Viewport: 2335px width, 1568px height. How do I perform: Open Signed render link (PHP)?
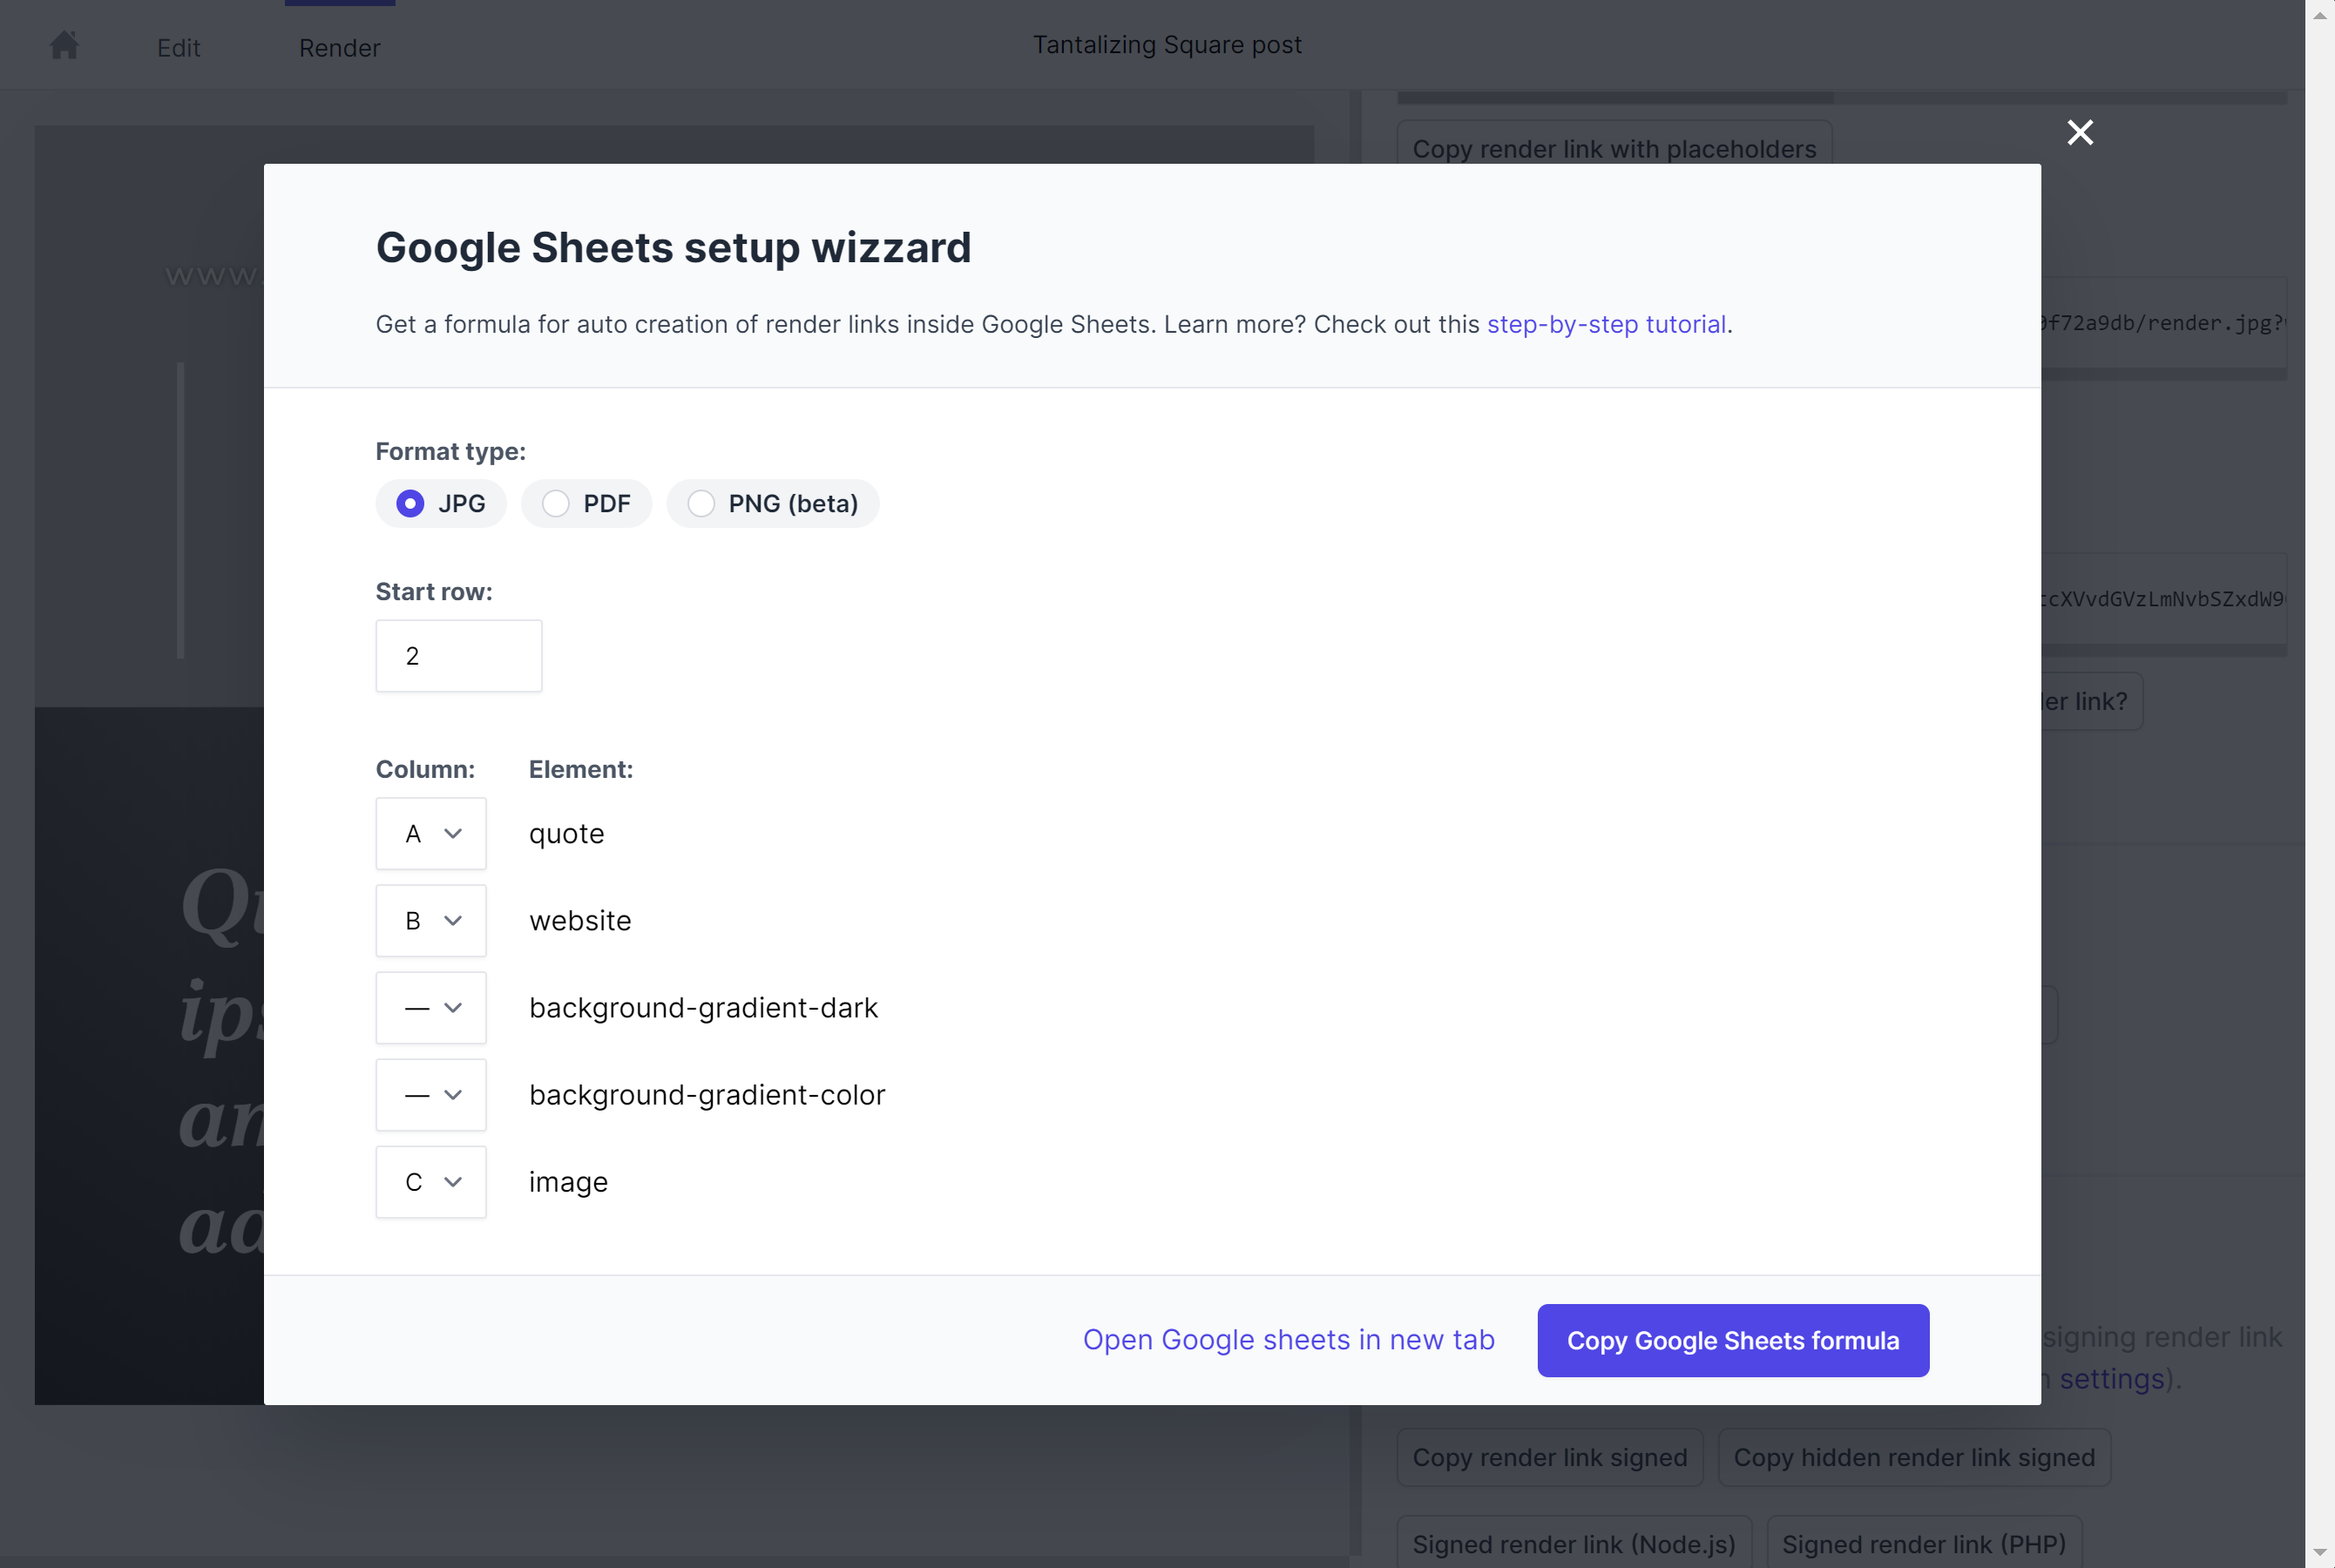pos(1923,1544)
